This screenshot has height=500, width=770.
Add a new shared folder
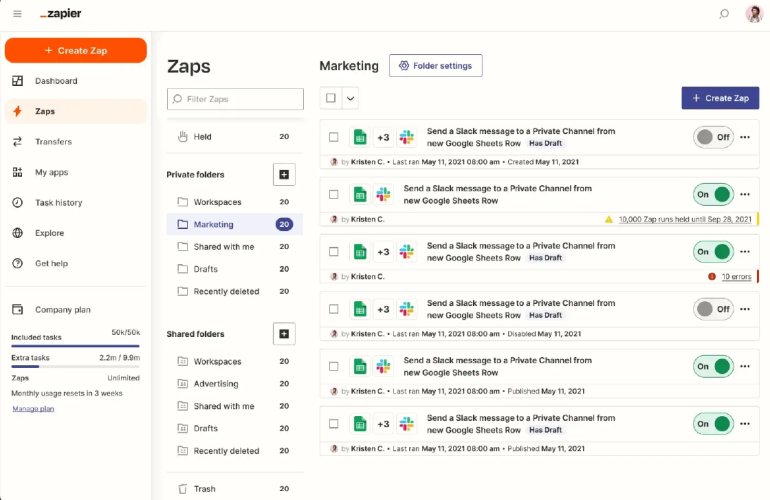pyautogui.click(x=284, y=334)
